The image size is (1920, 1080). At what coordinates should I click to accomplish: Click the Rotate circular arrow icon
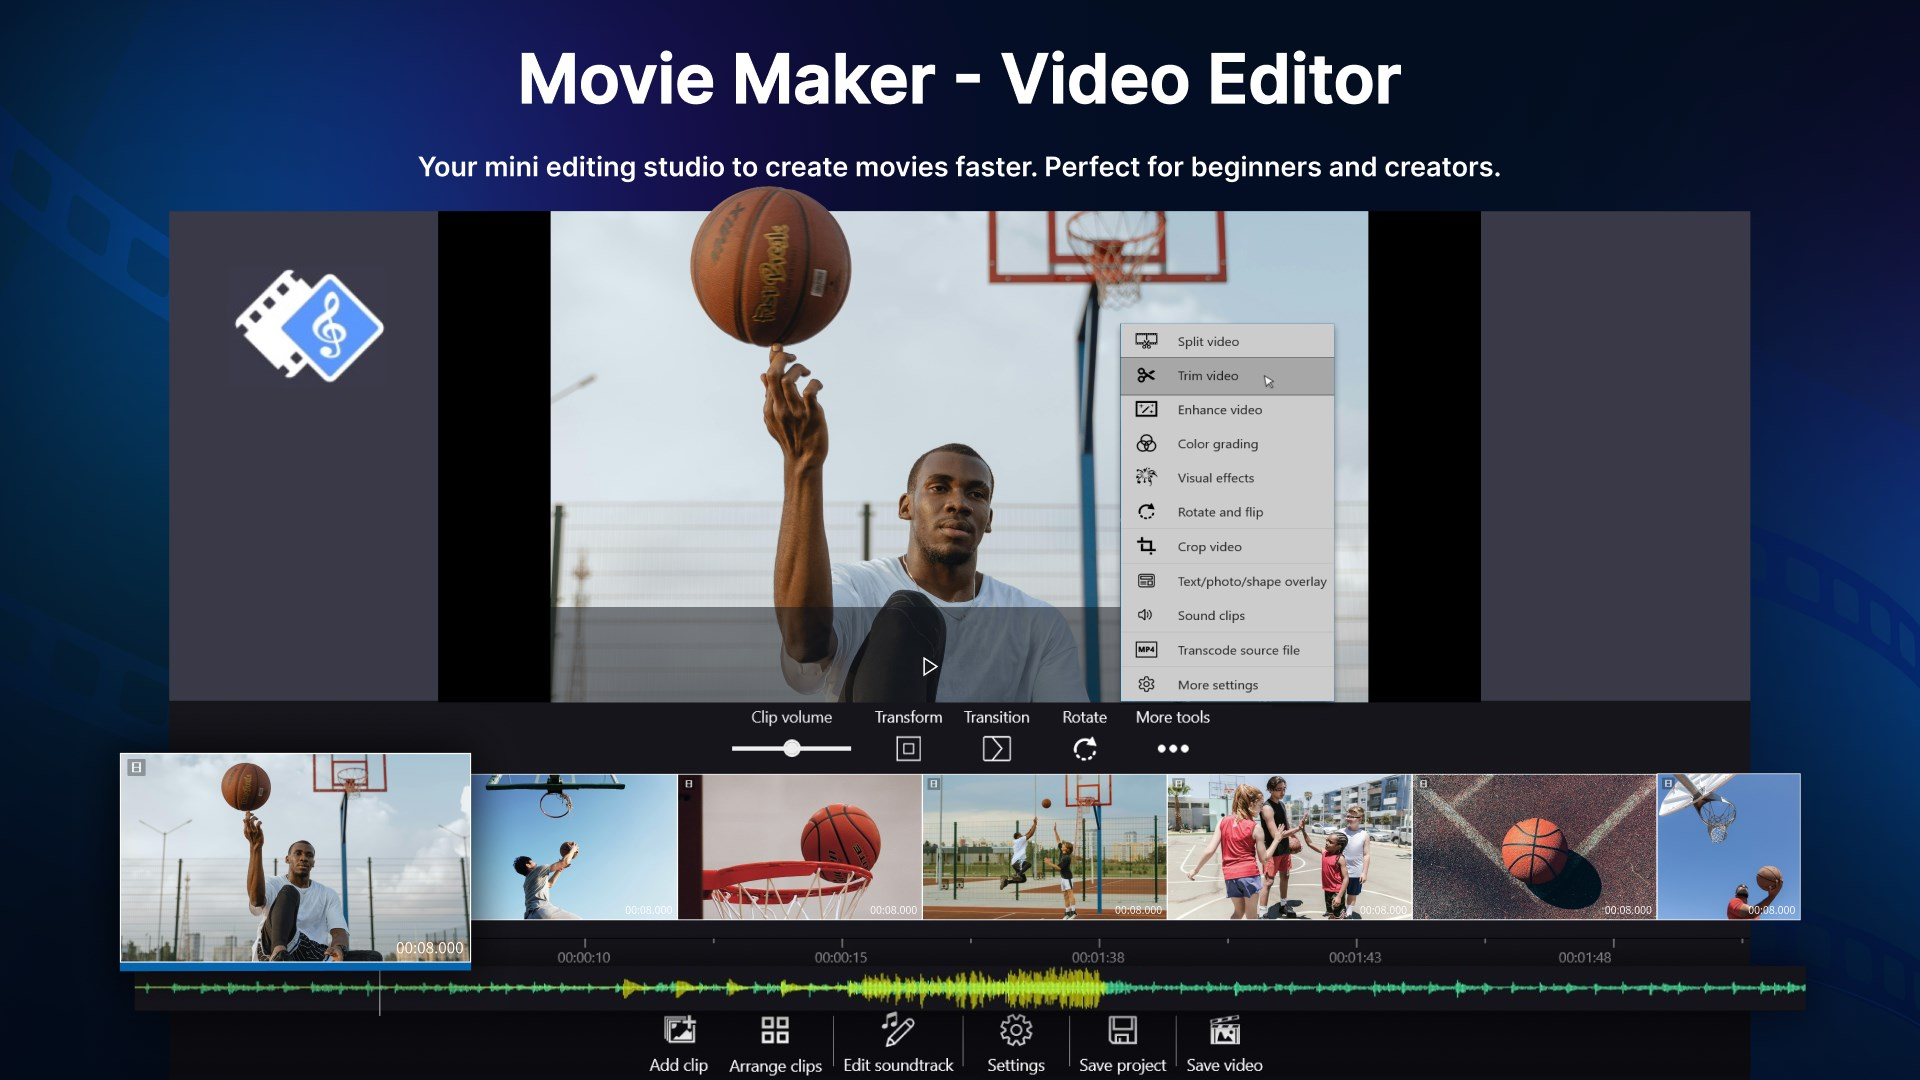pos(1085,748)
